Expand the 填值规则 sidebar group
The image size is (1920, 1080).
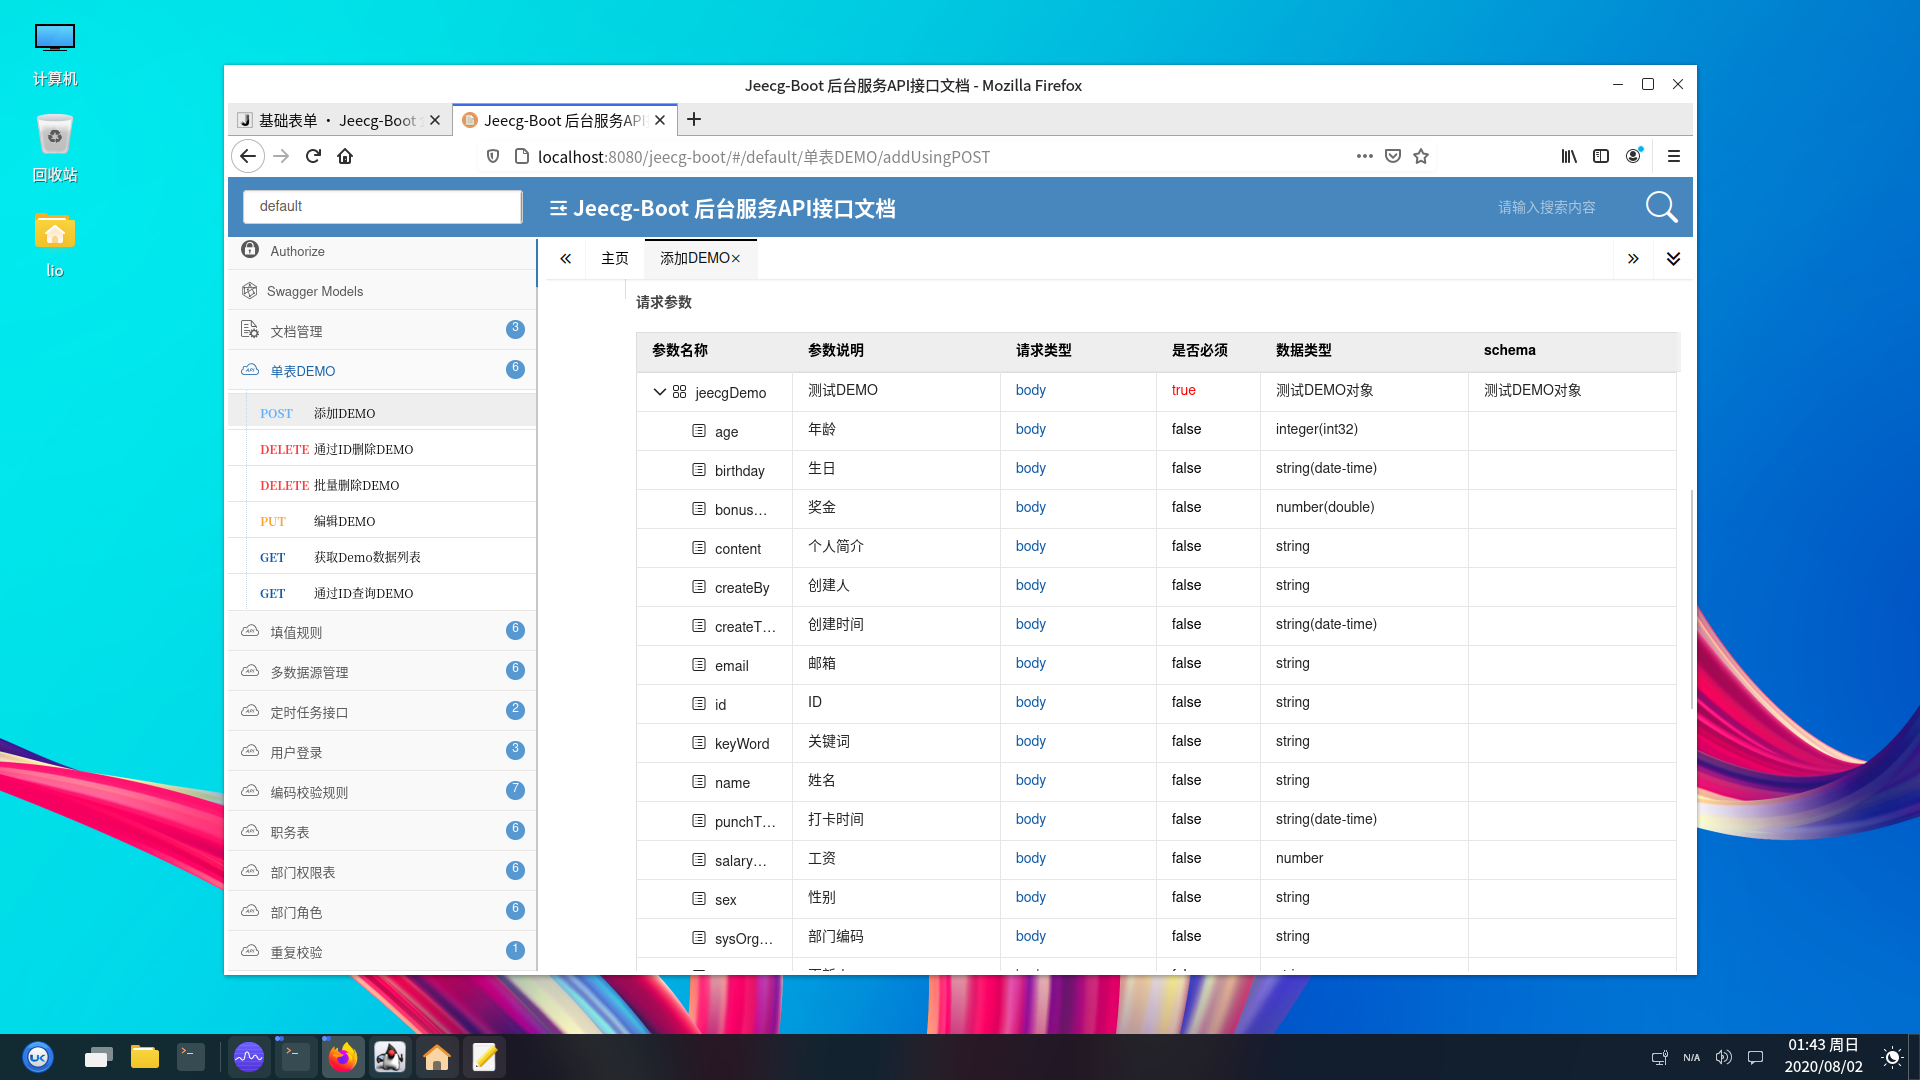pos(296,632)
